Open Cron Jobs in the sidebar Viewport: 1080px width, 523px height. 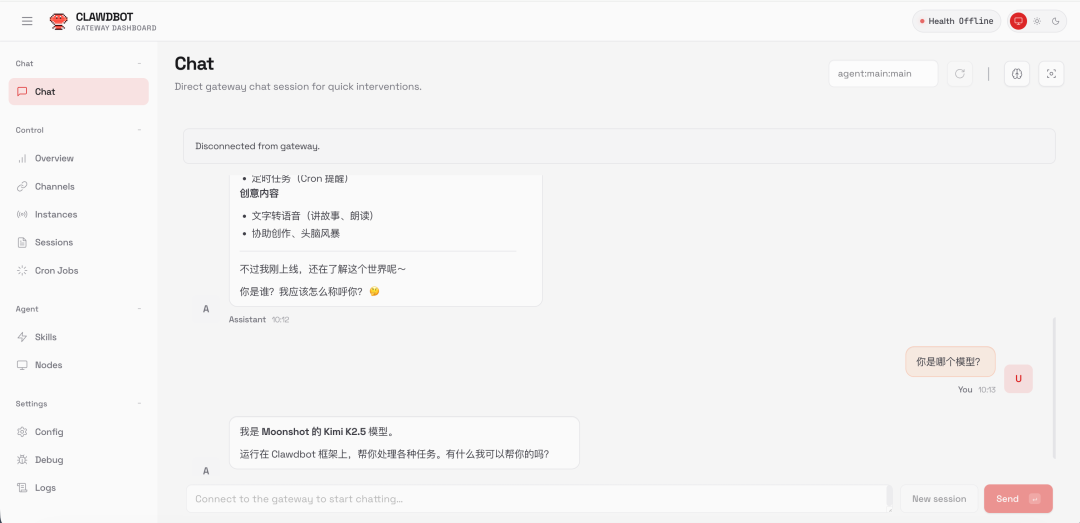tap(79, 271)
